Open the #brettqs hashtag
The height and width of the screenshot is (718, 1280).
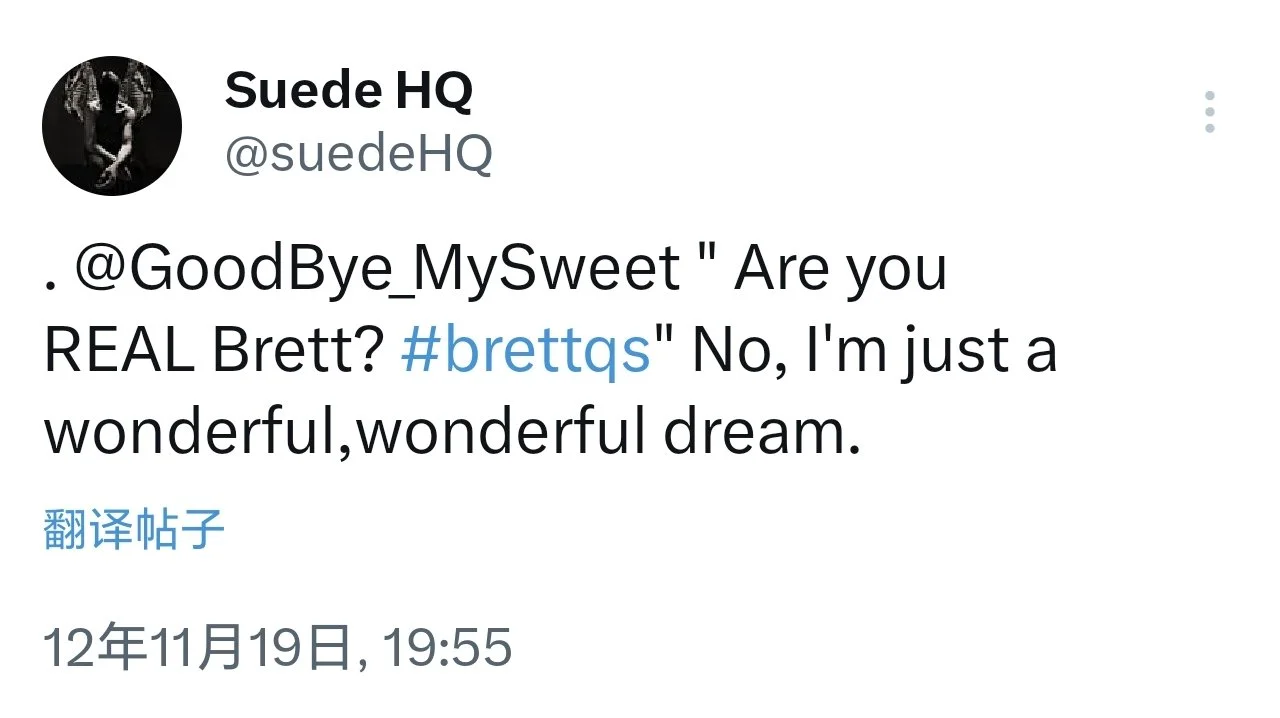[x=526, y=352]
